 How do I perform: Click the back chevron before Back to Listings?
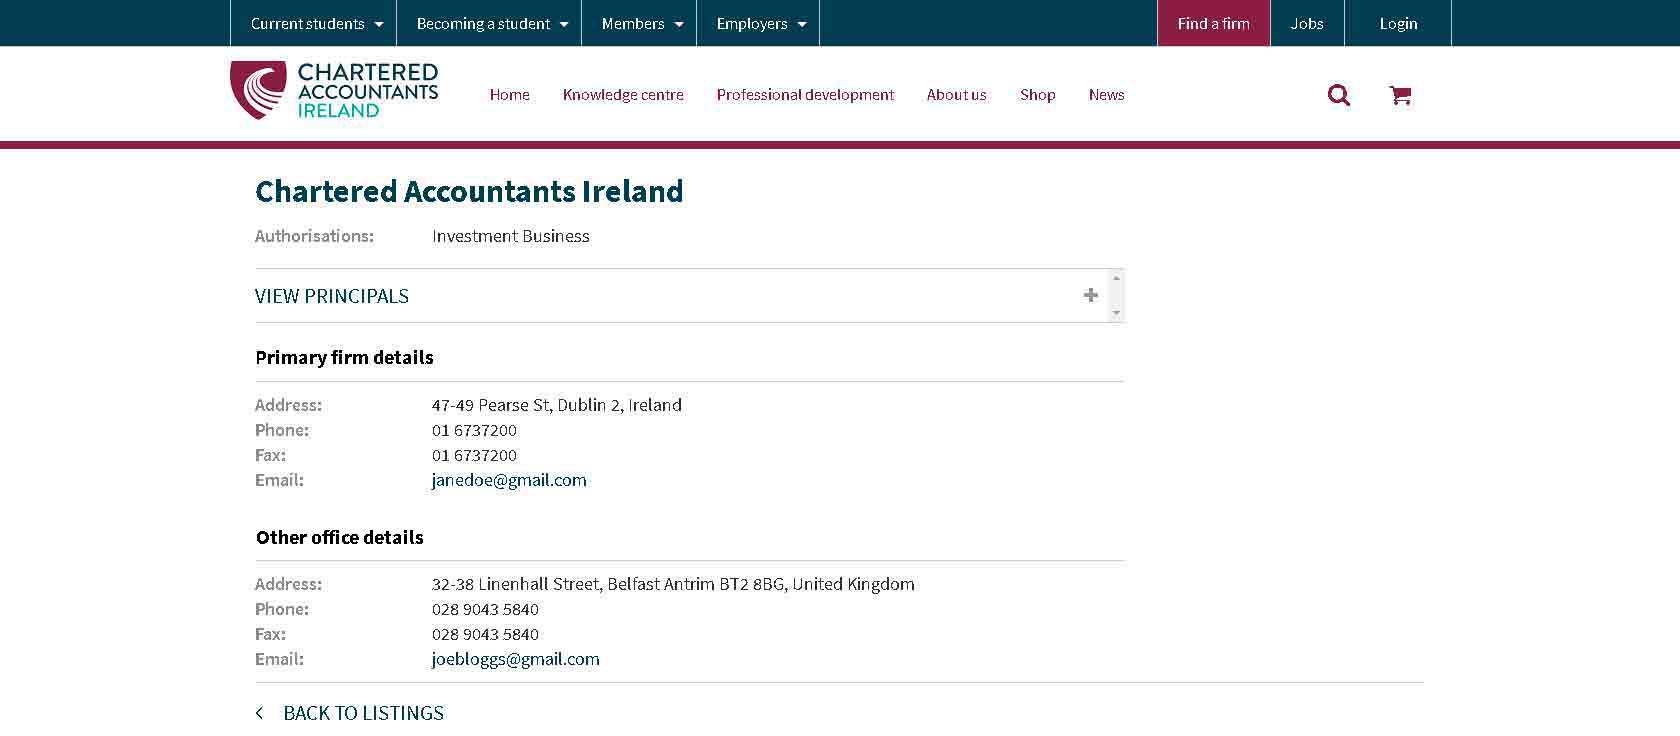[260, 713]
